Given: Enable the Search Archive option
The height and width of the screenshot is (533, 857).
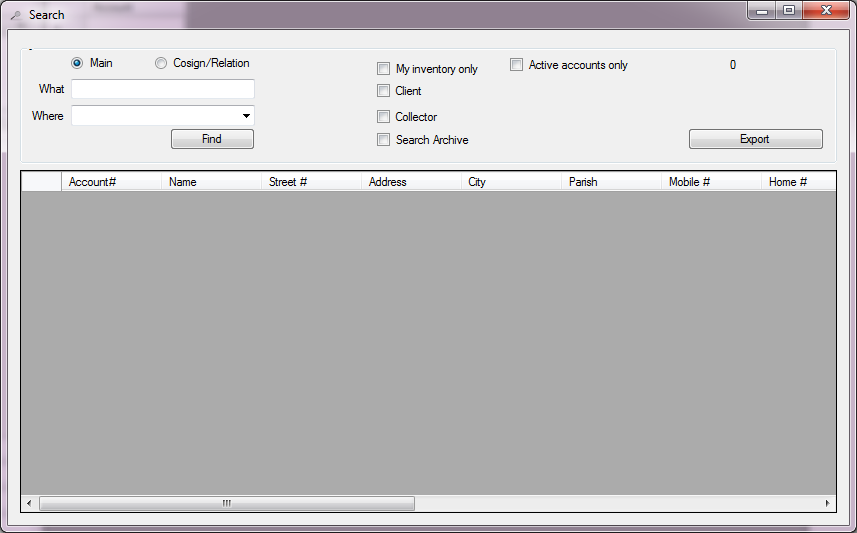Looking at the screenshot, I should coord(383,140).
